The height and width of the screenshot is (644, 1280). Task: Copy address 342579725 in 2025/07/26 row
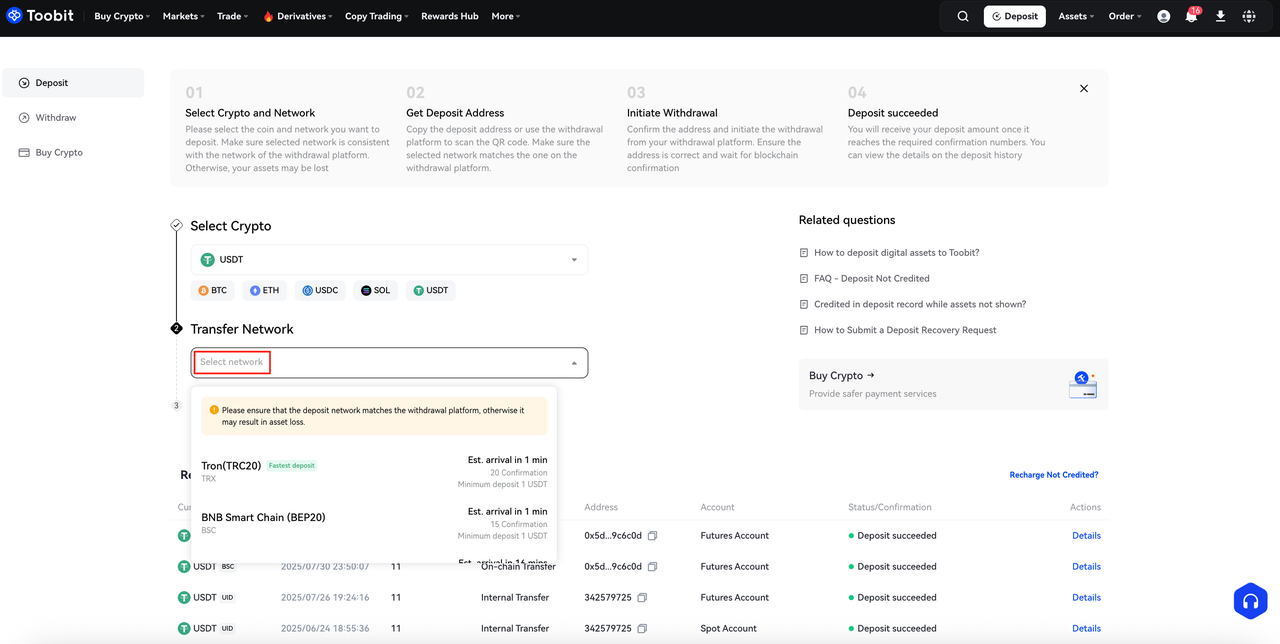point(642,598)
